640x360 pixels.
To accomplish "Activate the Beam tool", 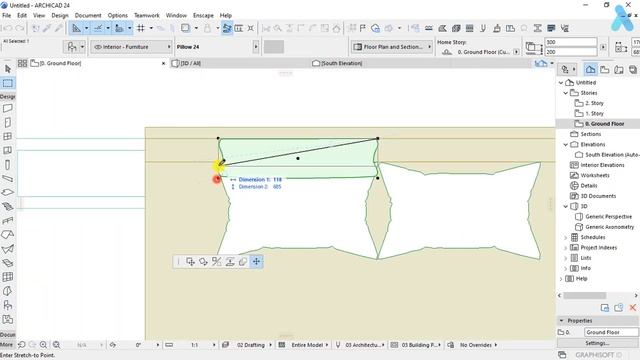I will coord(8,178).
